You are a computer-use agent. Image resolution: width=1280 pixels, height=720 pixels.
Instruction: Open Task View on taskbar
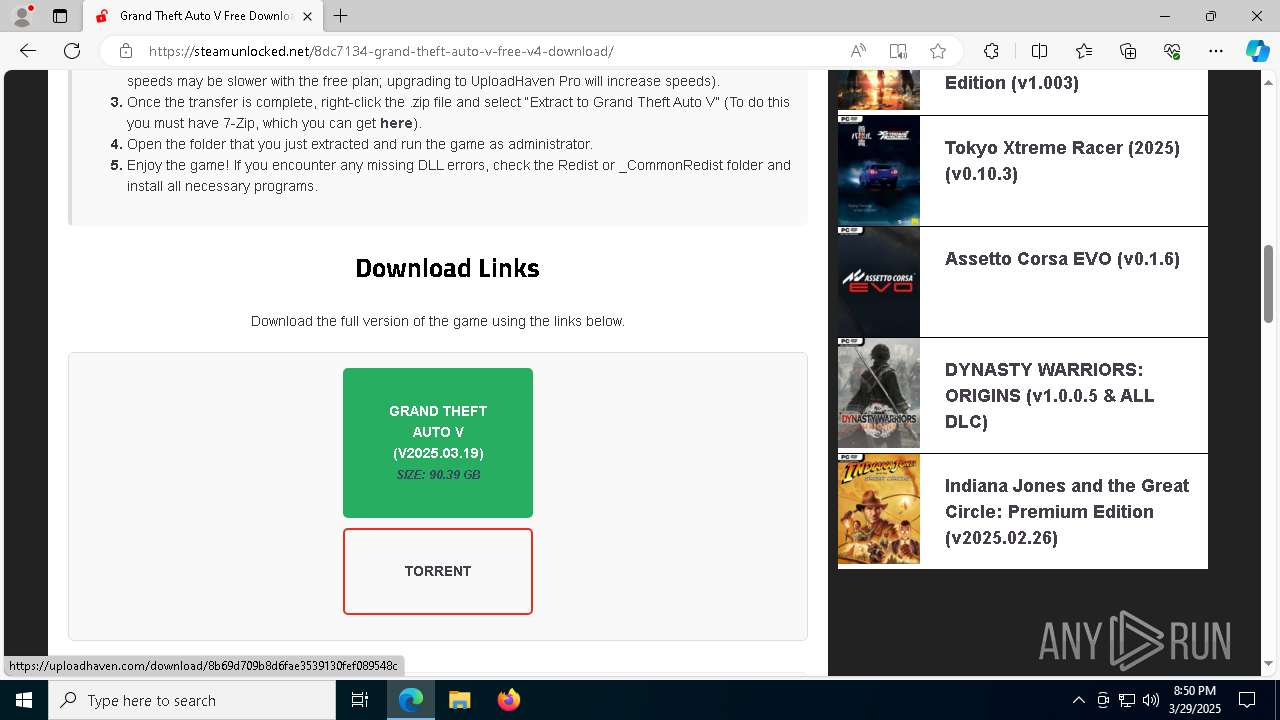point(360,700)
